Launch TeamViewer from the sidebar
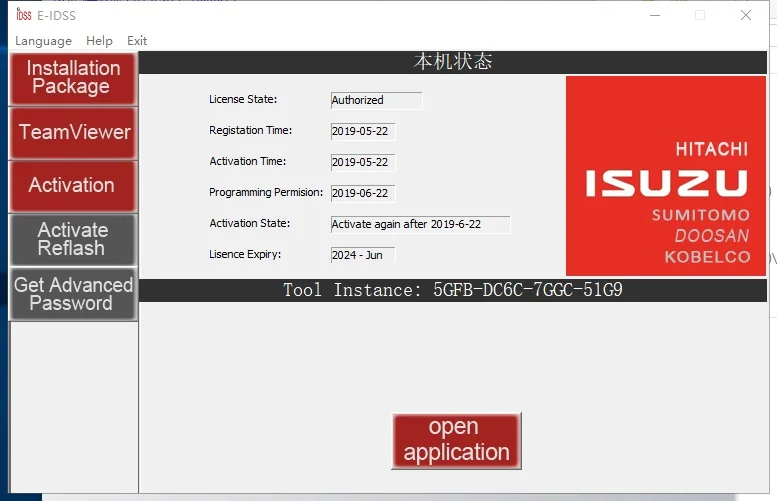The height and width of the screenshot is (501, 777). pos(73,133)
